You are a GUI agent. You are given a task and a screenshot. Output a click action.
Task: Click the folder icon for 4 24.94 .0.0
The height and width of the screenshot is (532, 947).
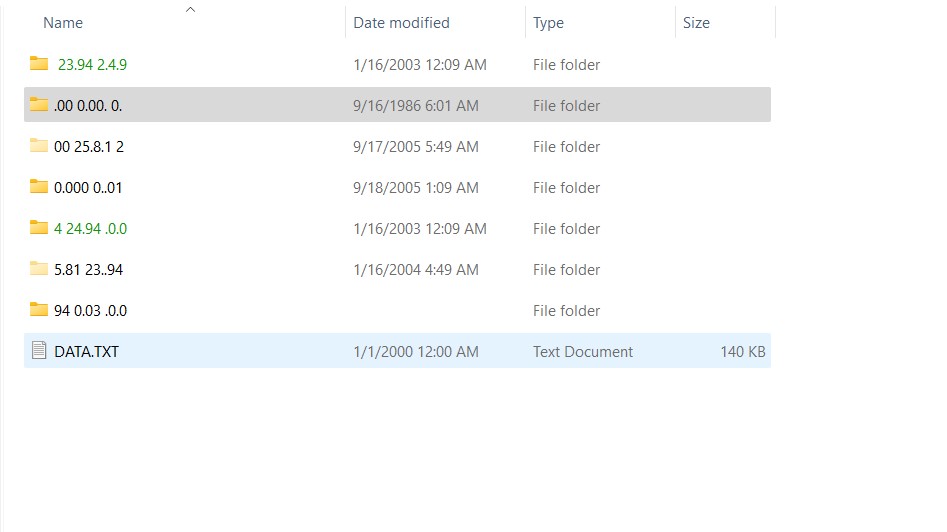(39, 228)
